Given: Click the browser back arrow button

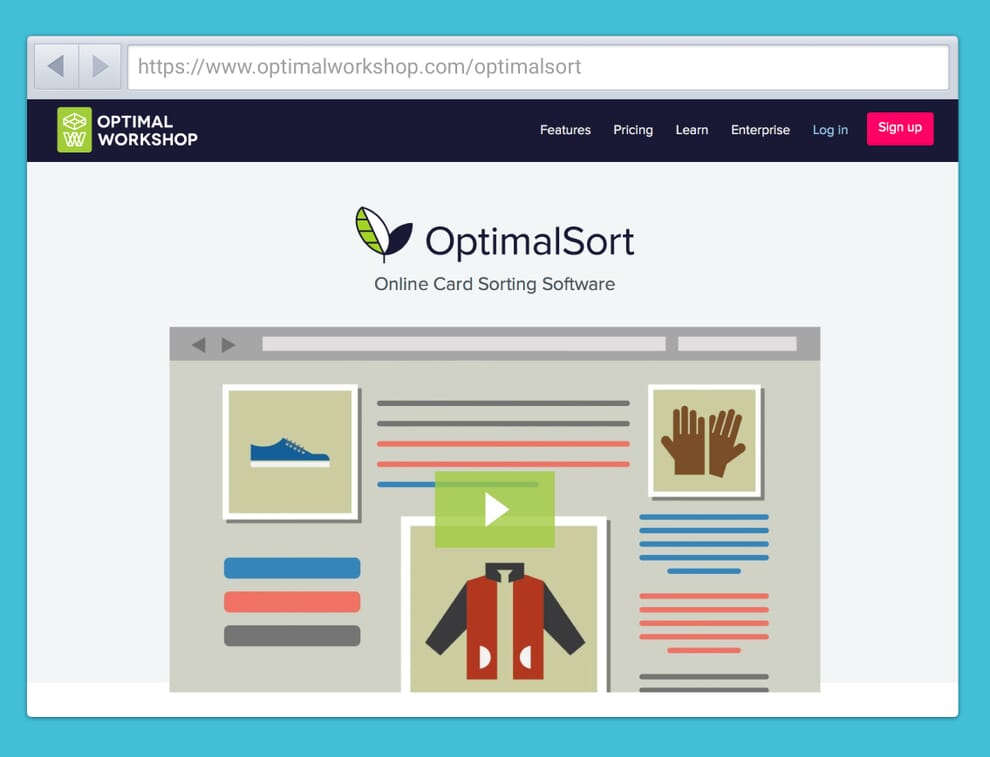Looking at the screenshot, I should 56,66.
